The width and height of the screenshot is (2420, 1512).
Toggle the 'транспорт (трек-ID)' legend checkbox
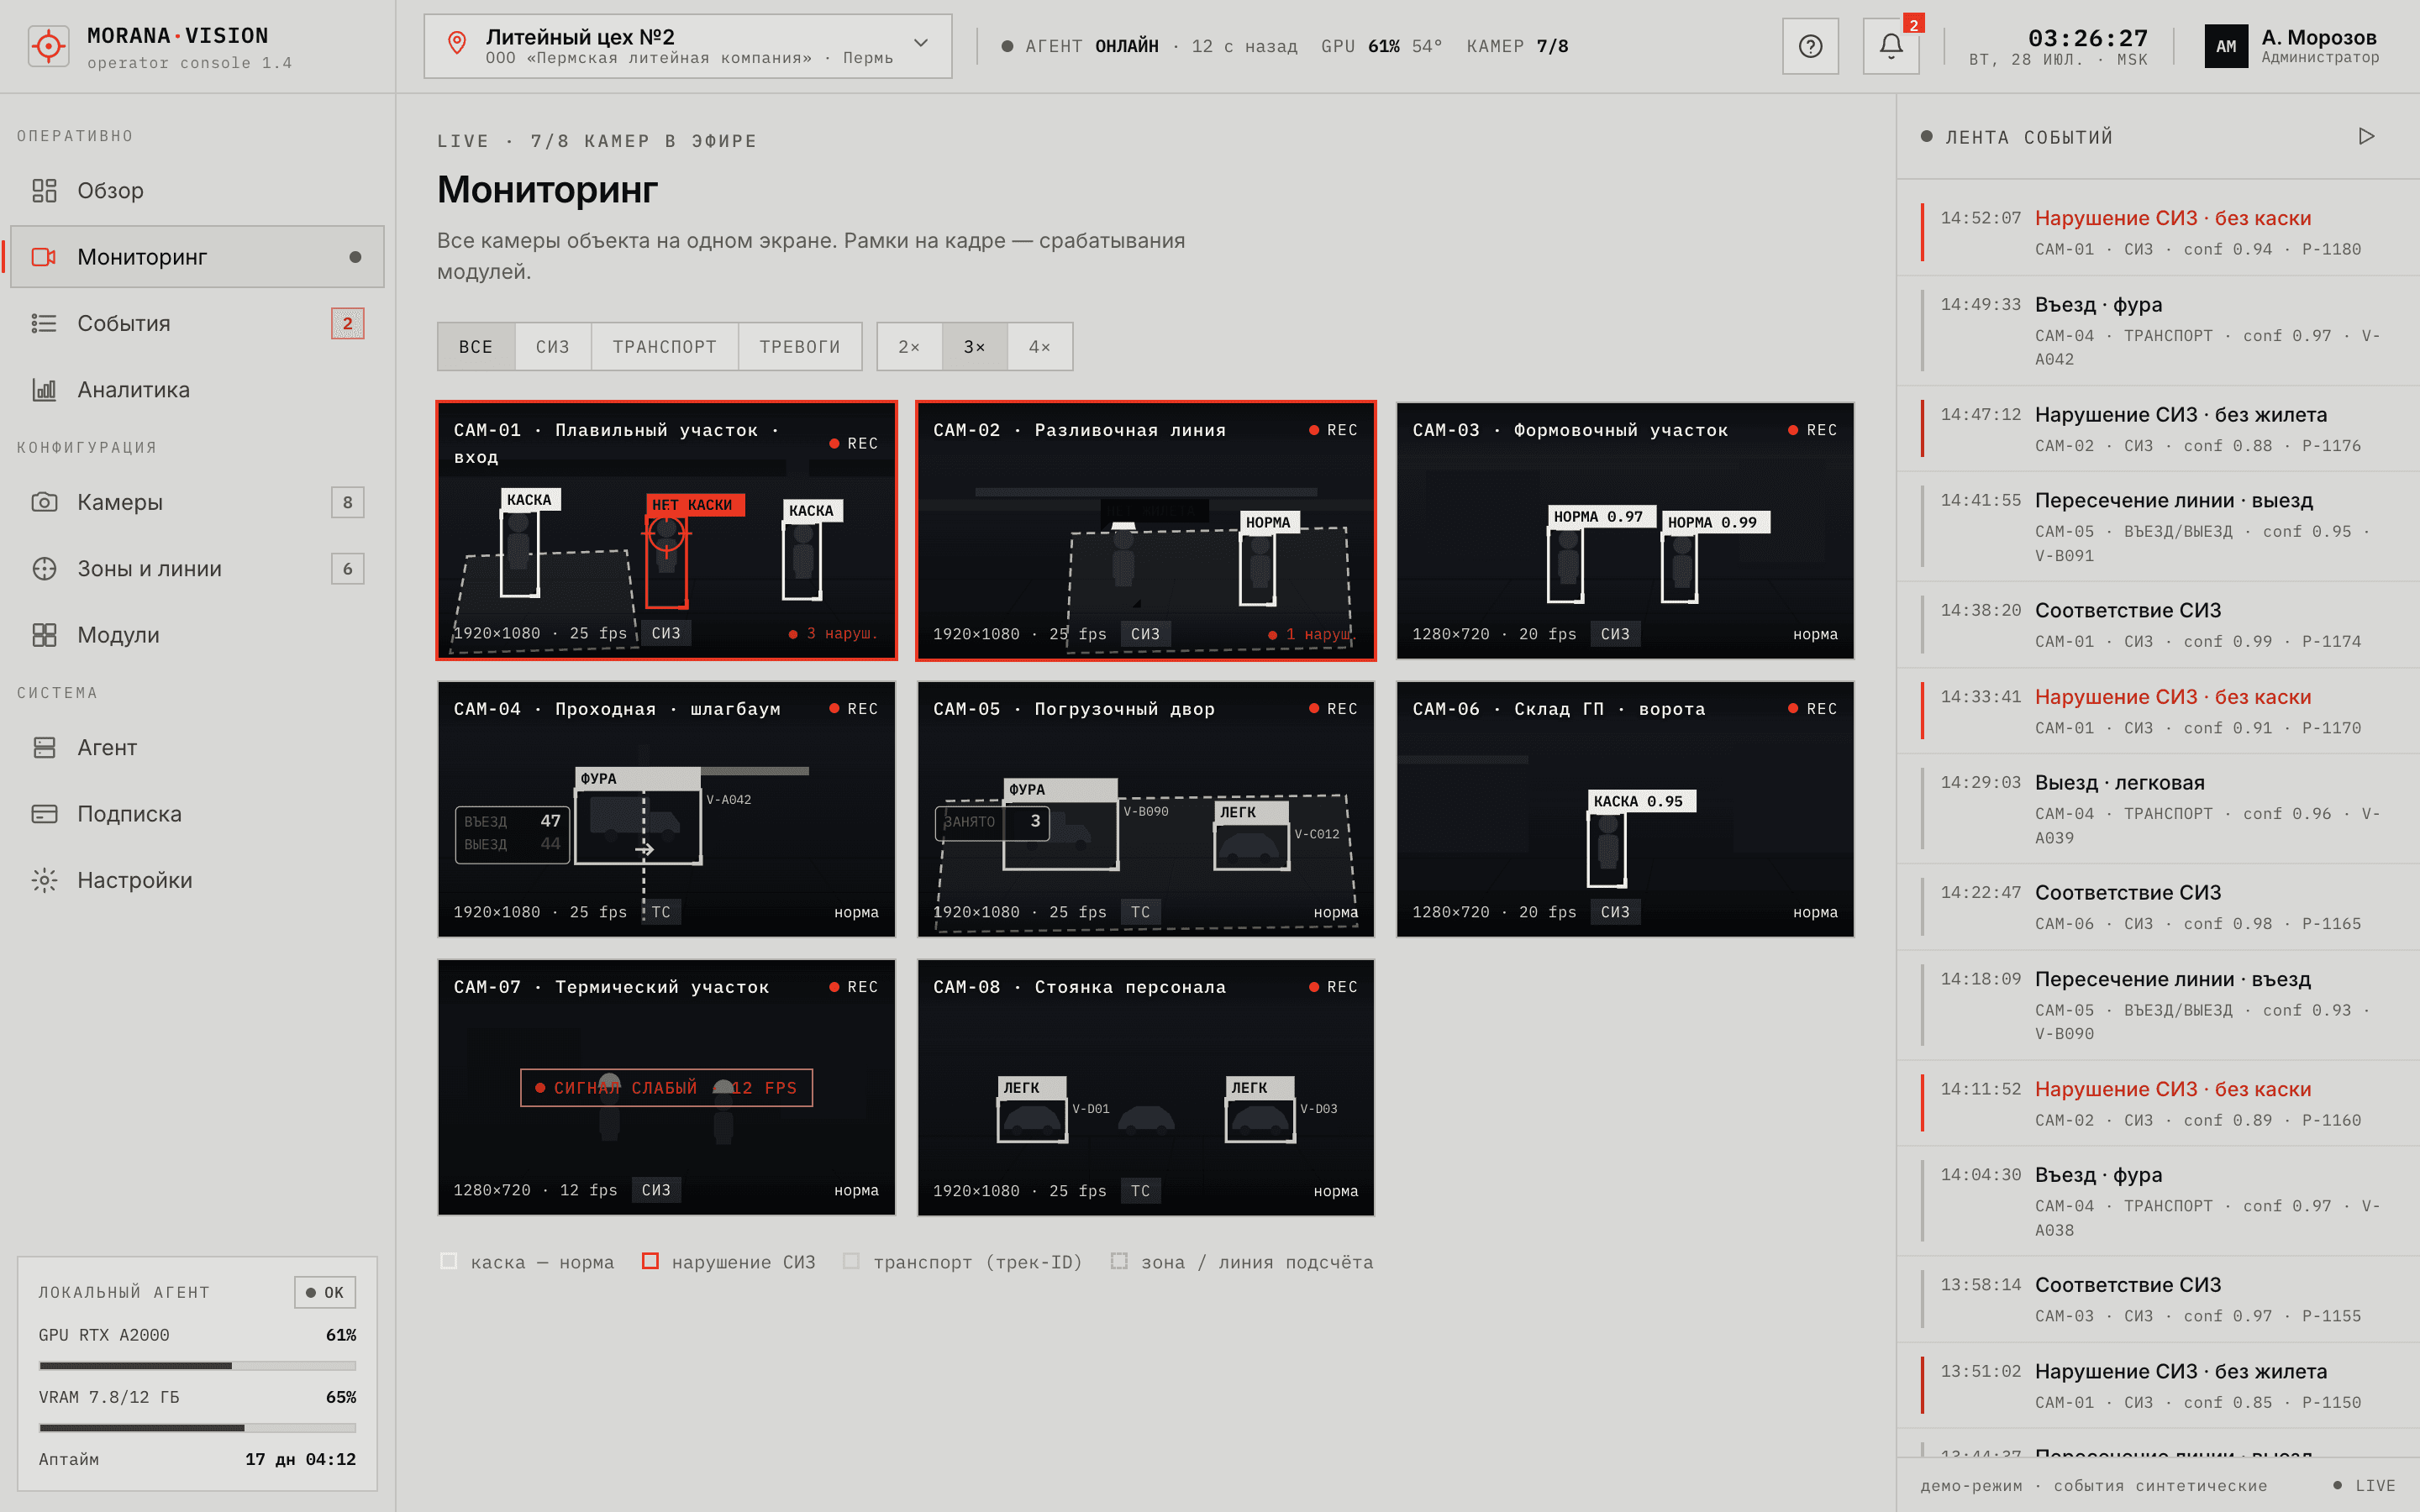(851, 1261)
